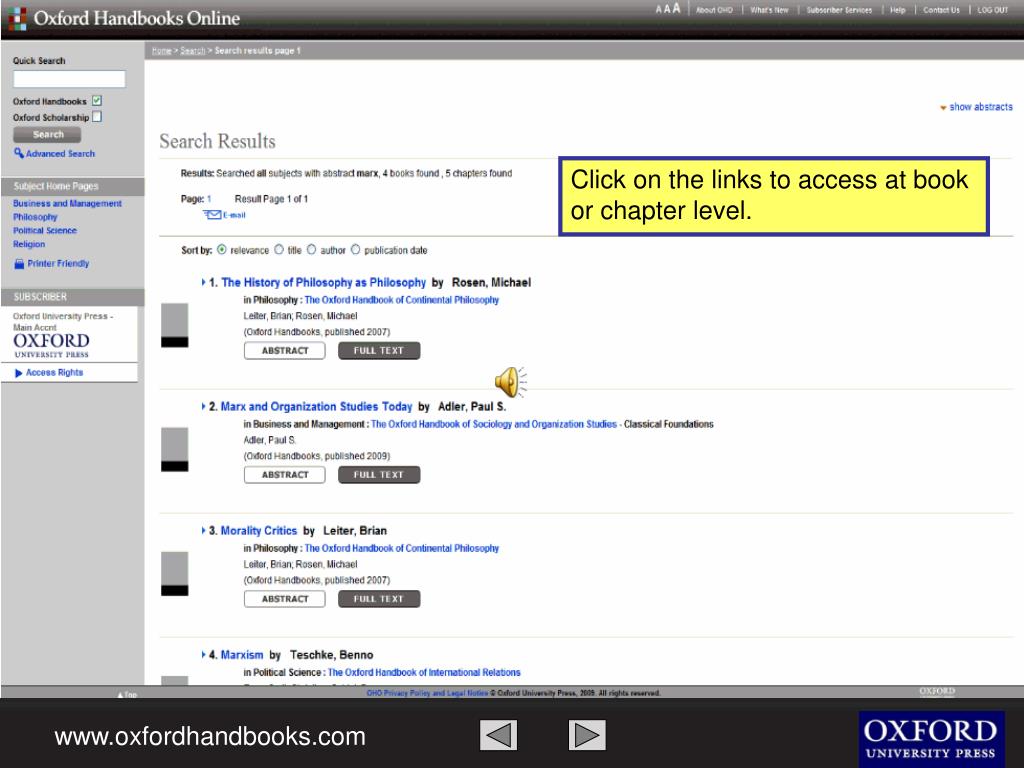Open Oxford Handbook of International Relations link
The width and height of the screenshot is (1024, 768).
(x=424, y=672)
